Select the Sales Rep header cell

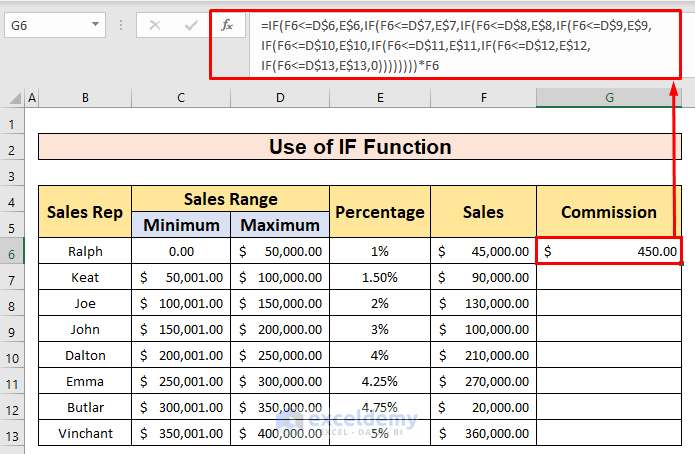pyautogui.click(x=85, y=212)
